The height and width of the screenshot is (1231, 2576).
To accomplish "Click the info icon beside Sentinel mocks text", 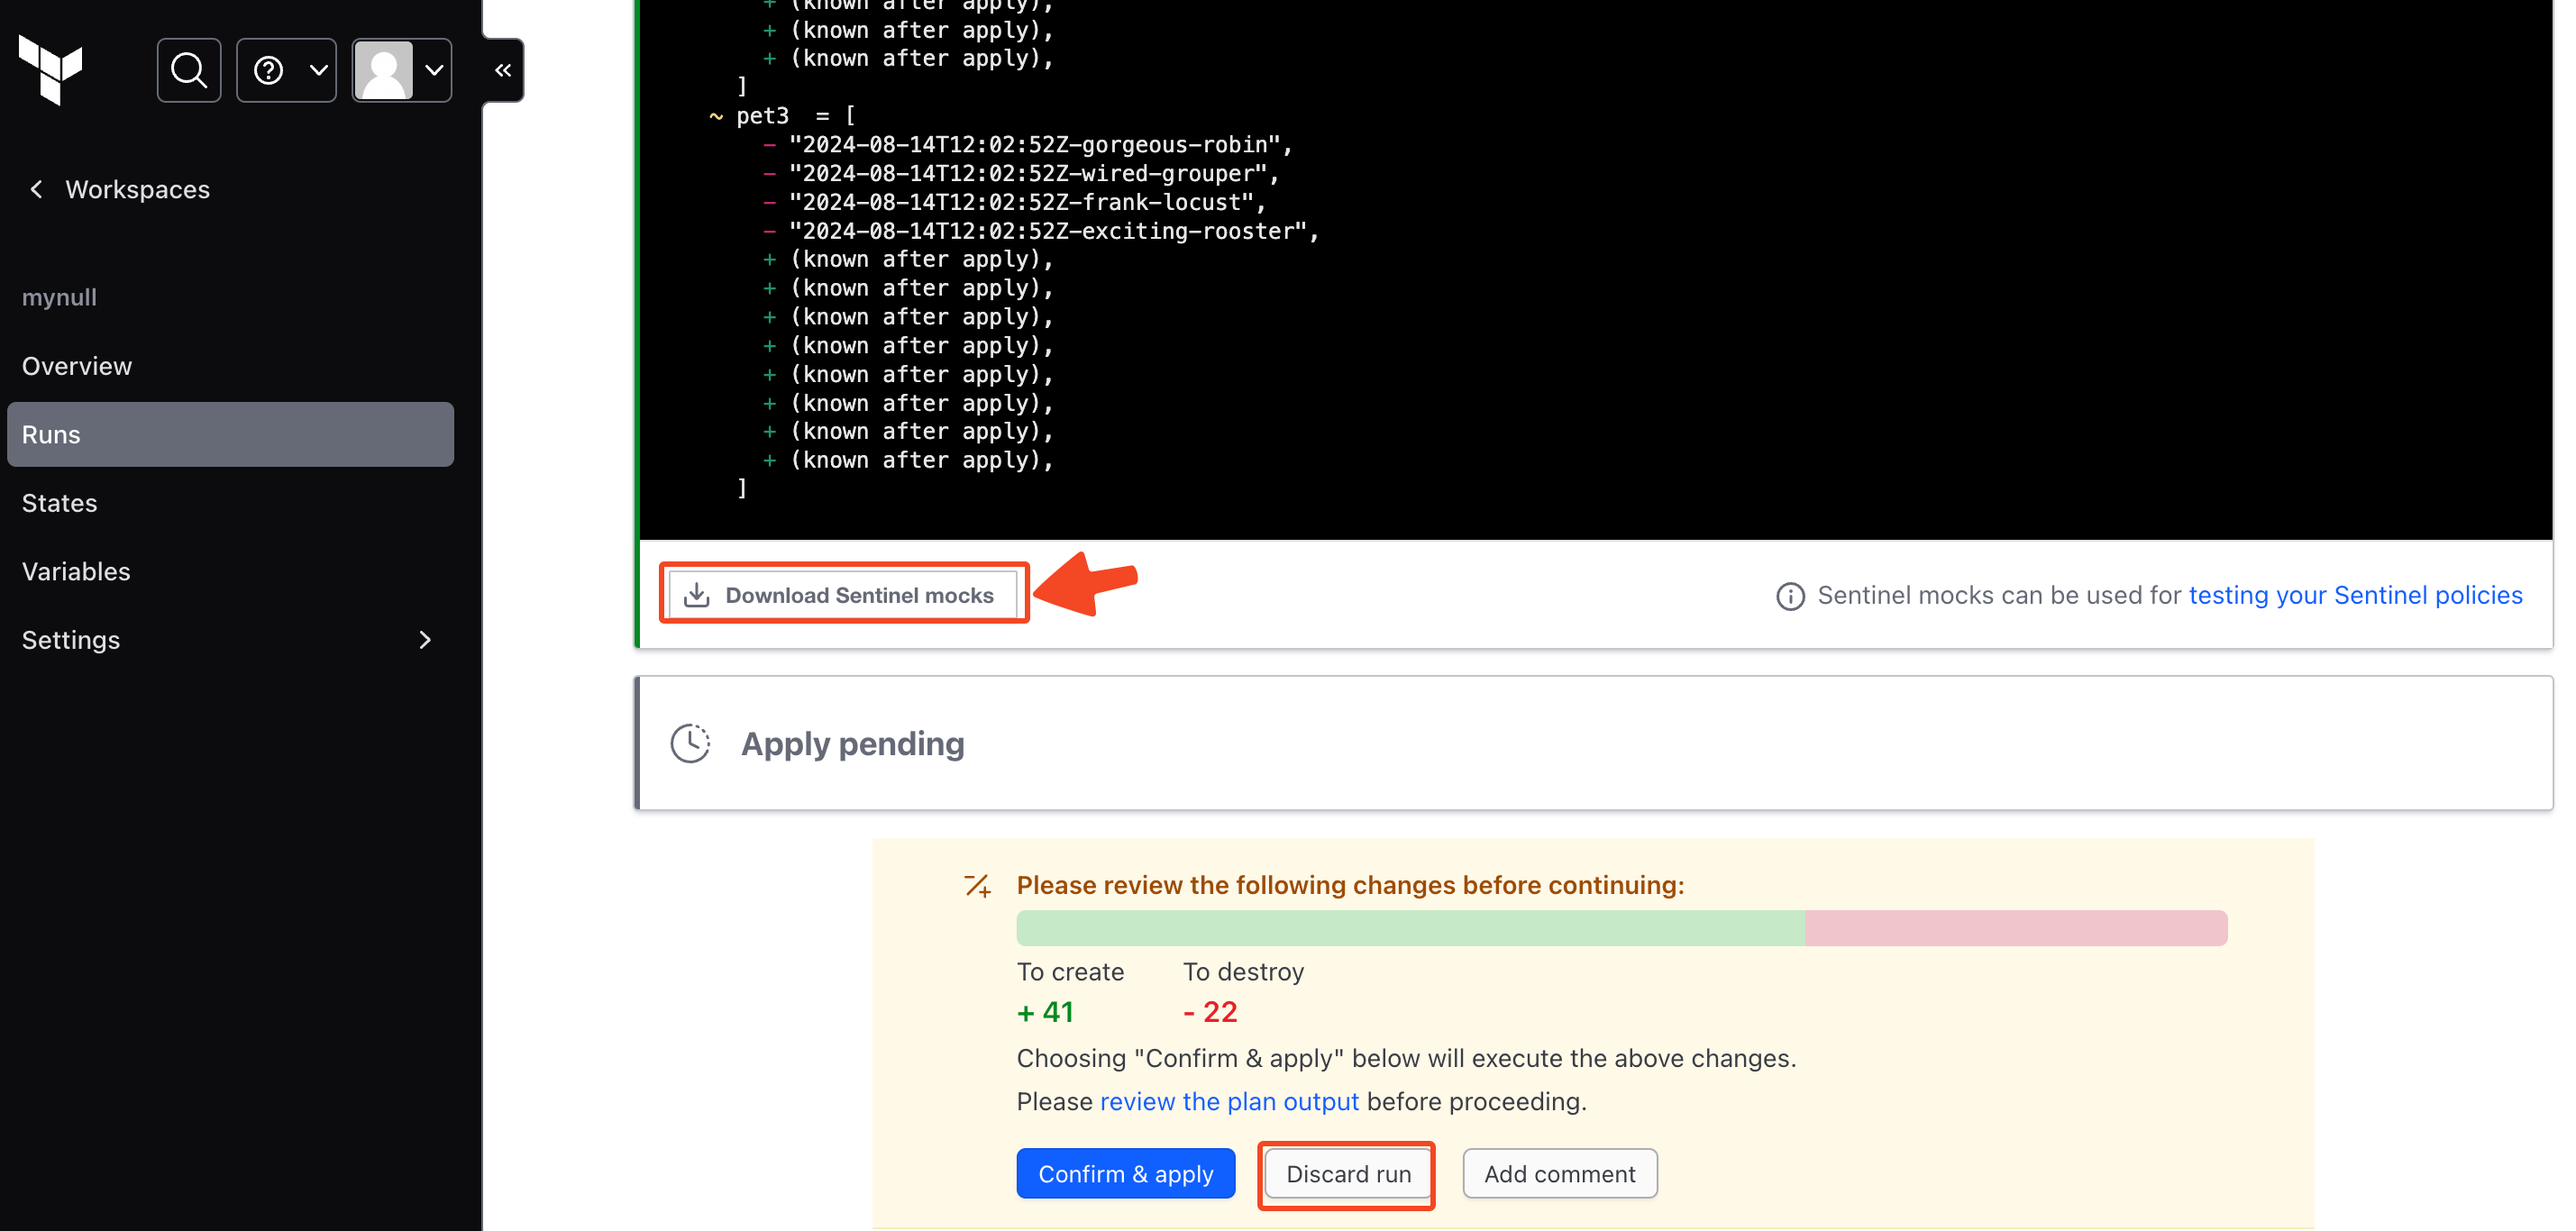I will [x=1790, y=596].
